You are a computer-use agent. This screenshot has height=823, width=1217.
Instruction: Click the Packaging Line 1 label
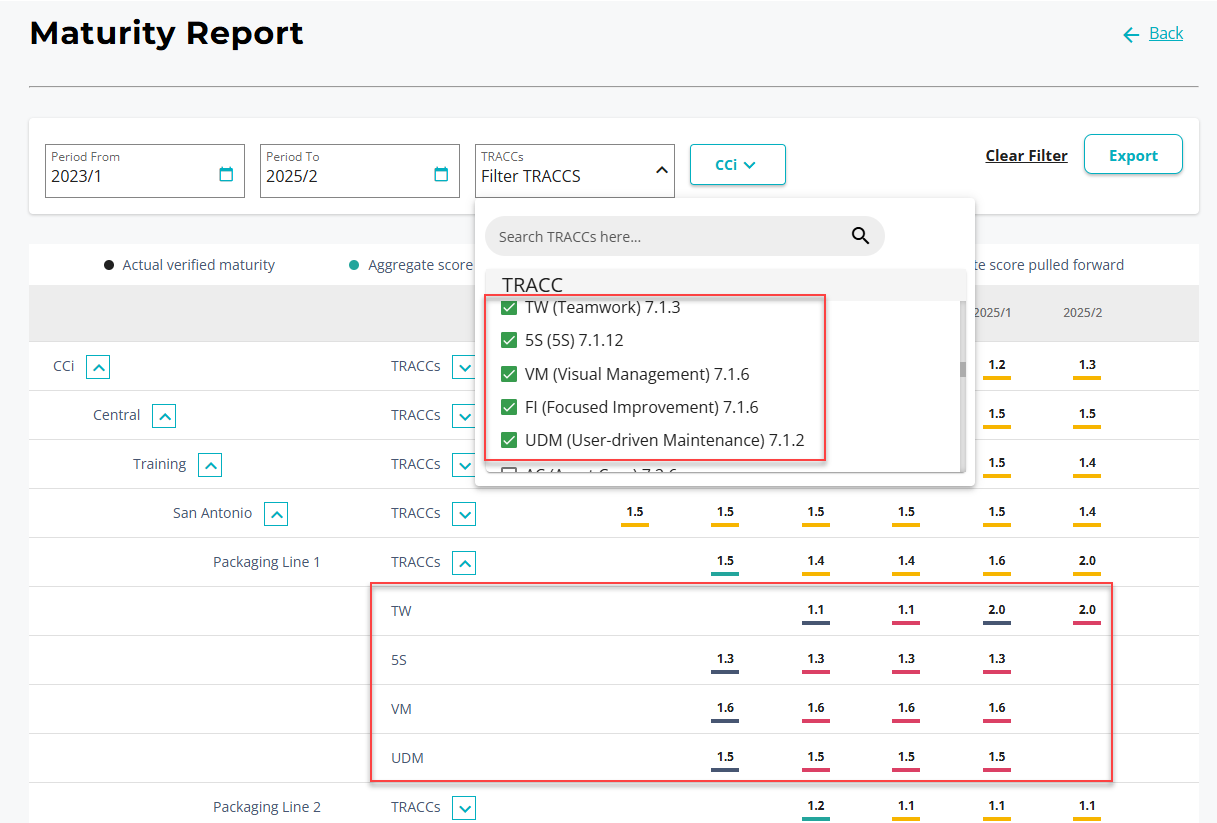[267, 562]
